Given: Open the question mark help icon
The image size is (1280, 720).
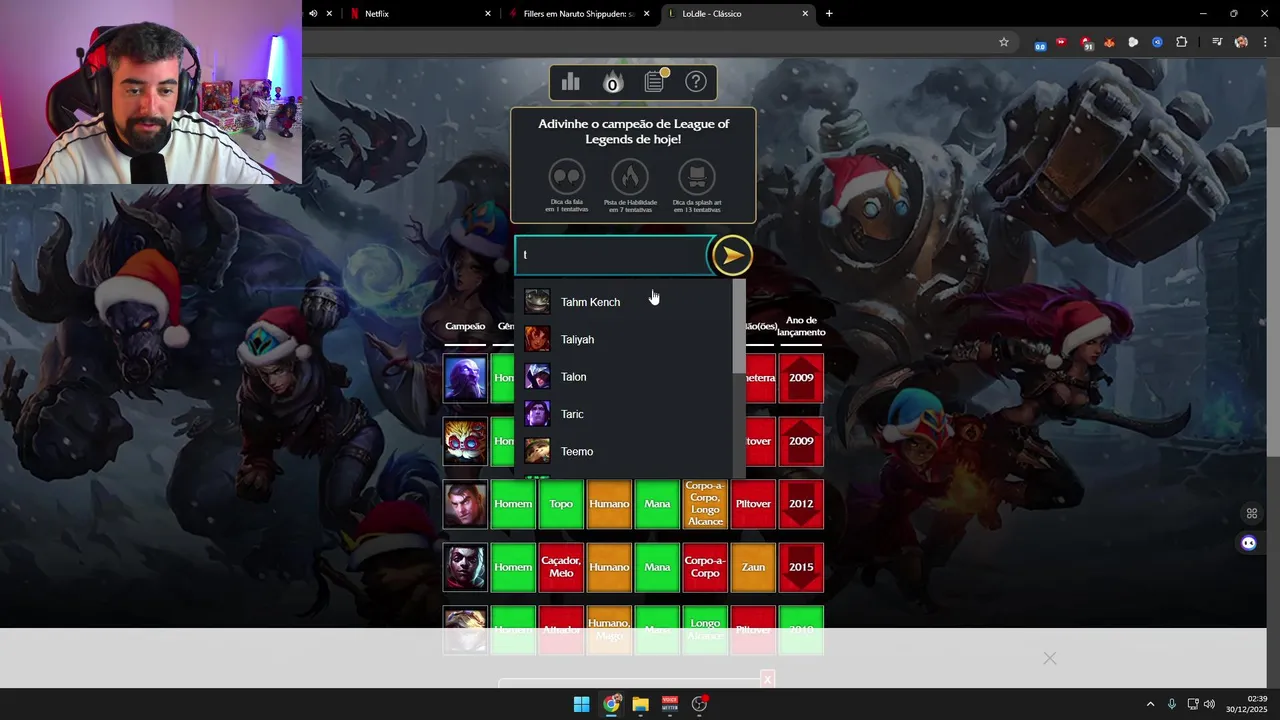Looking at the screenshot, I should coord(696,82).
